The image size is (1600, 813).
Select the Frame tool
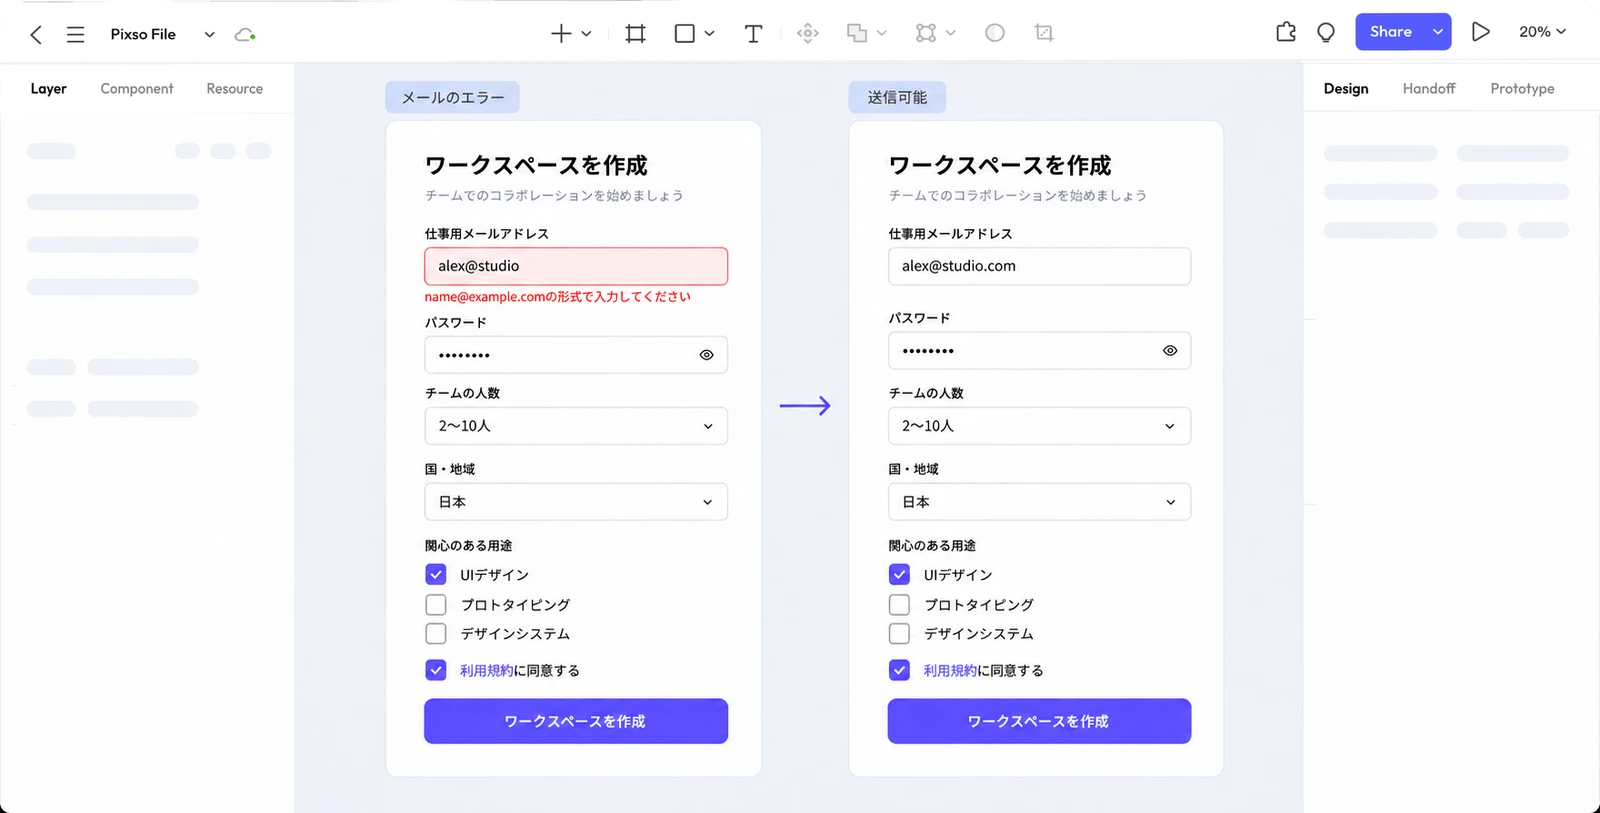(x=635, y=34)
